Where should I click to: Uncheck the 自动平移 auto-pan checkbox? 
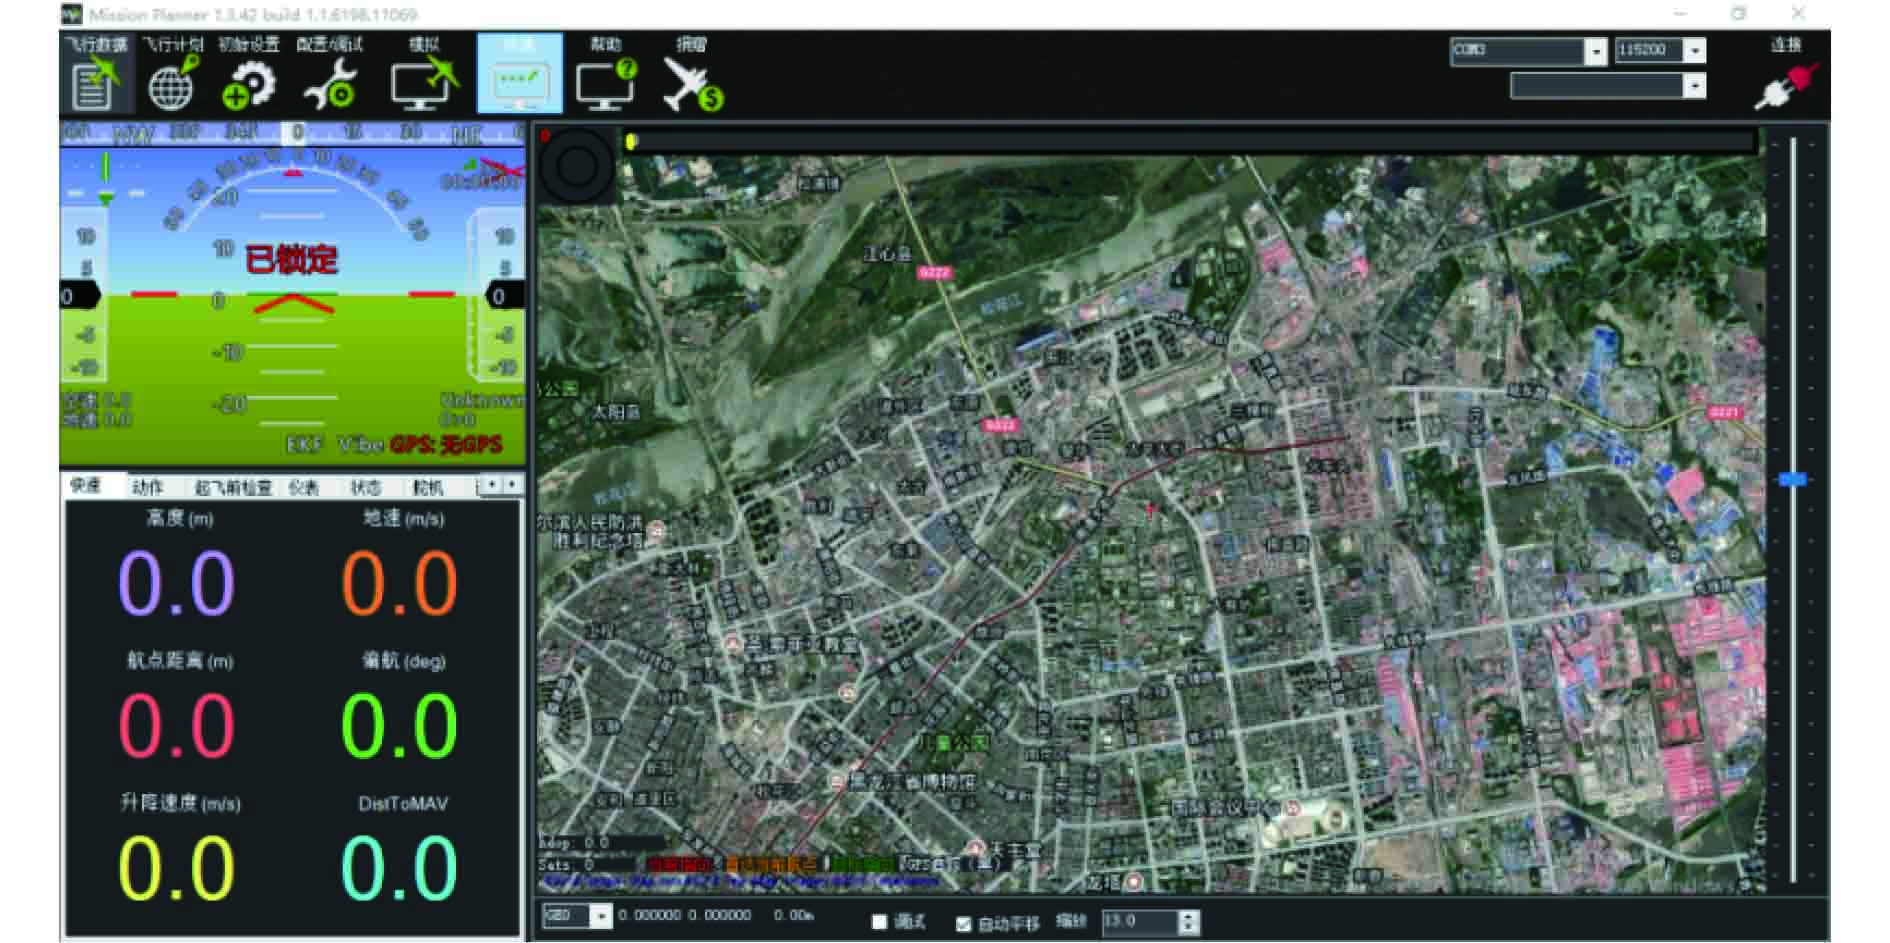point(963,923)
